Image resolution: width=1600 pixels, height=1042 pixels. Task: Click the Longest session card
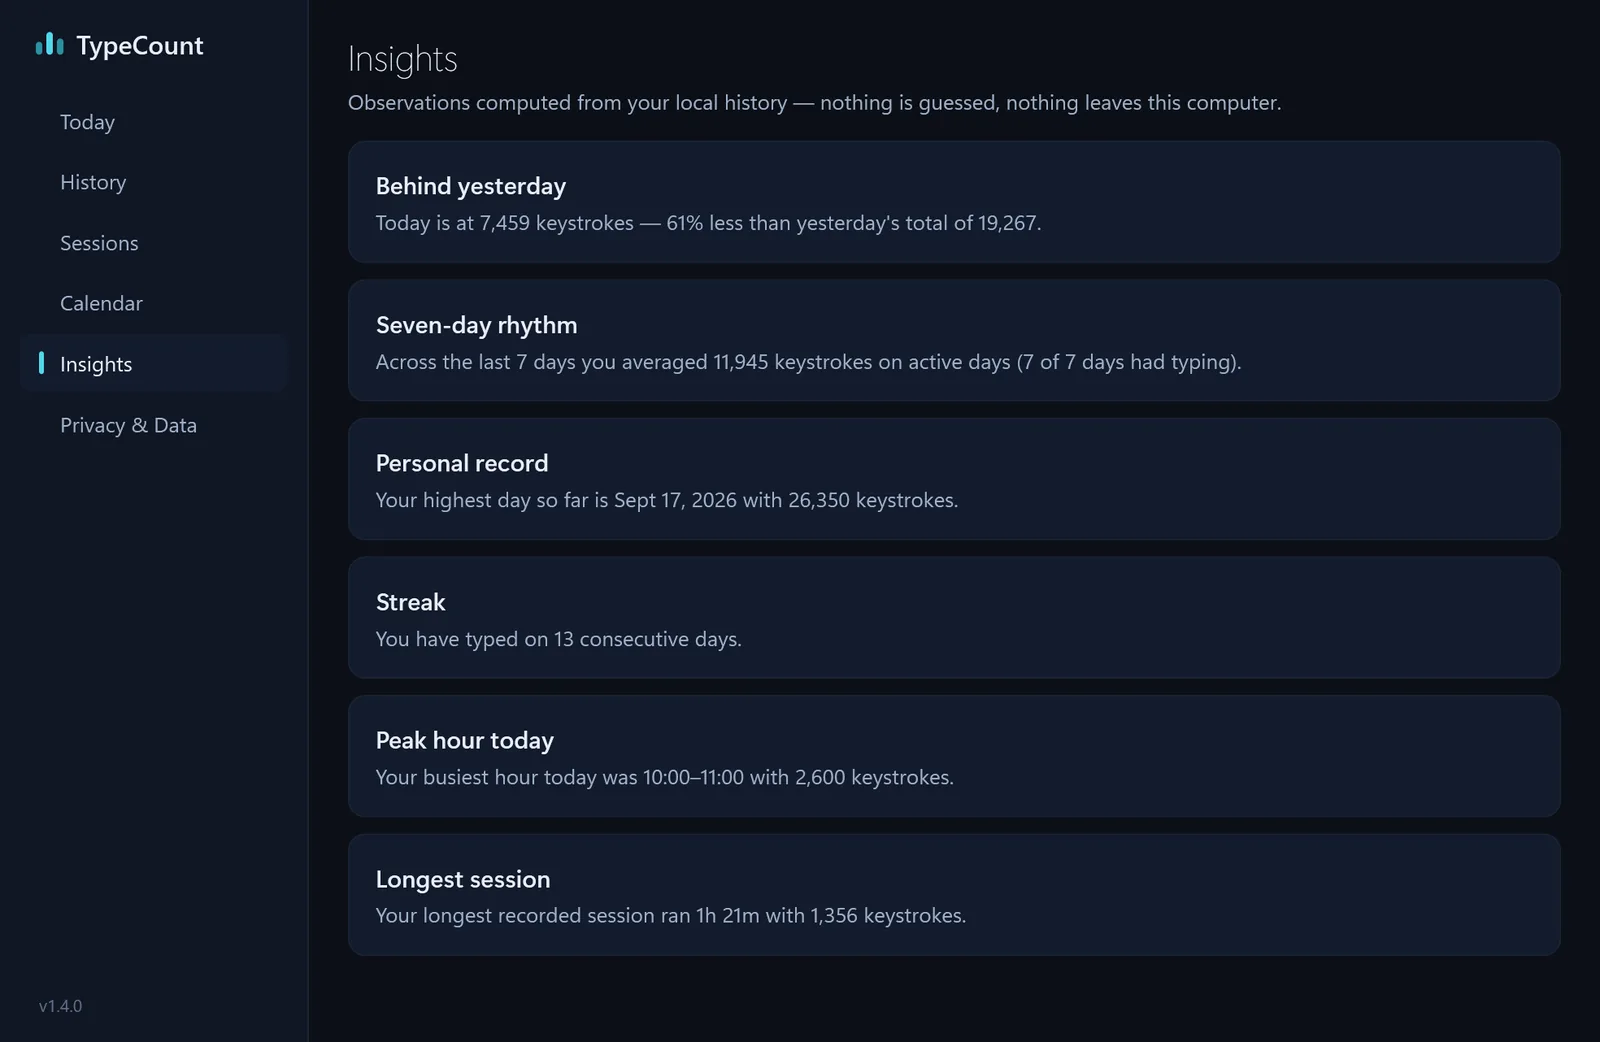(x=954, y=895)
